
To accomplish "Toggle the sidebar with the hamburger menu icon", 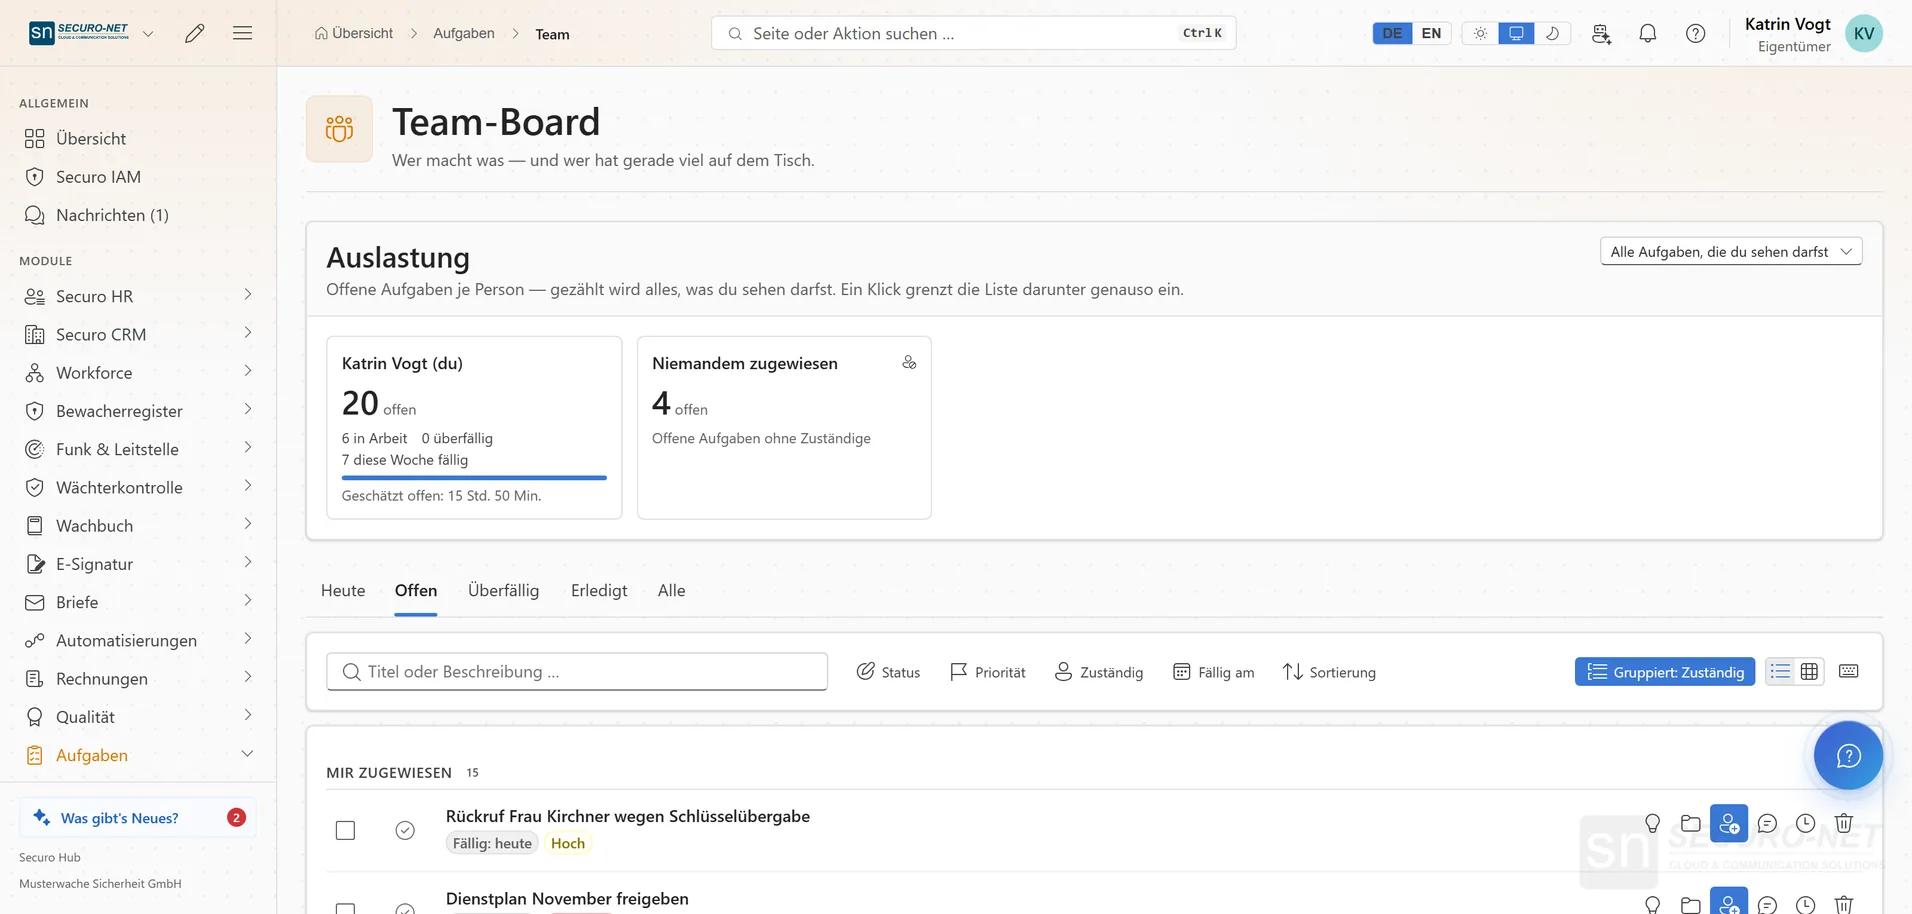I will (x=242, y=33).
